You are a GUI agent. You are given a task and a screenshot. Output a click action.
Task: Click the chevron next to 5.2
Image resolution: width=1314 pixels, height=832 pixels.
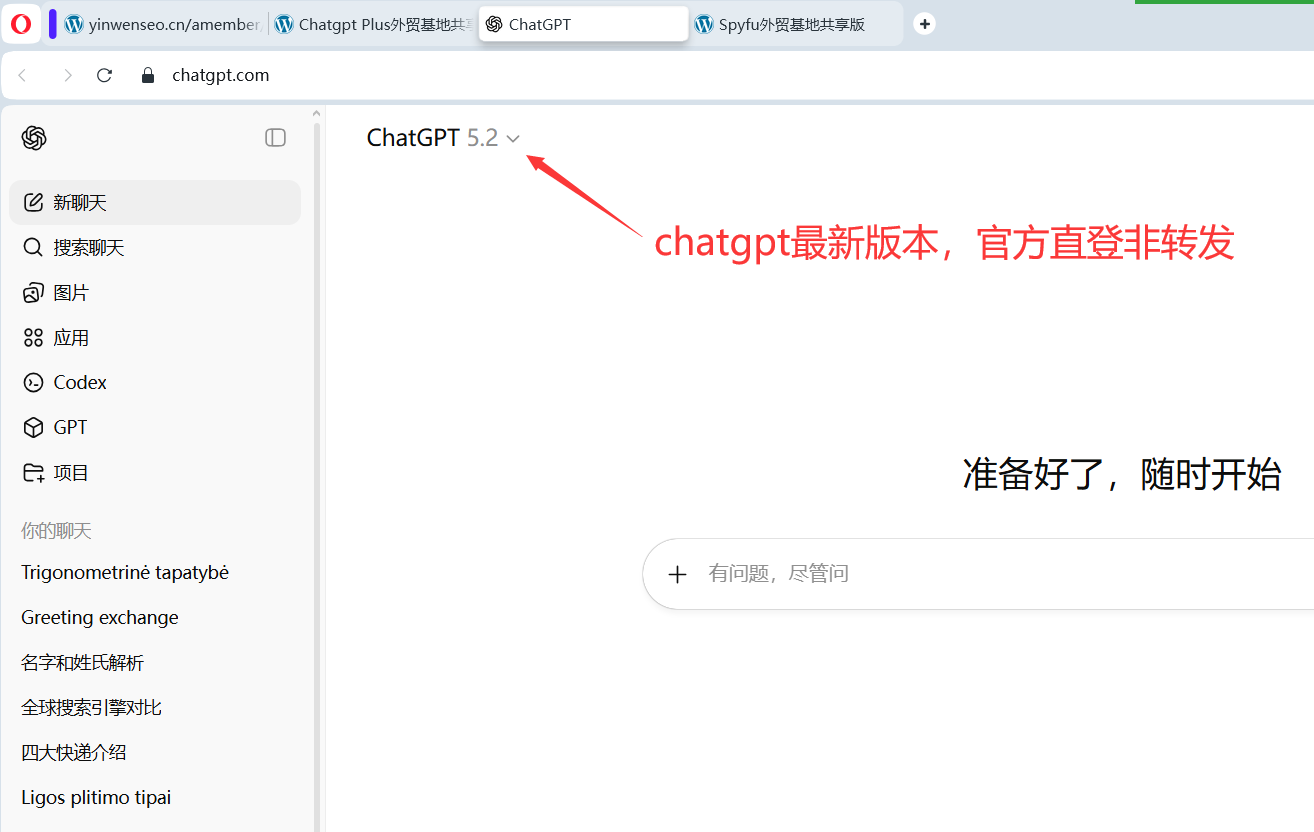(513, 139)
